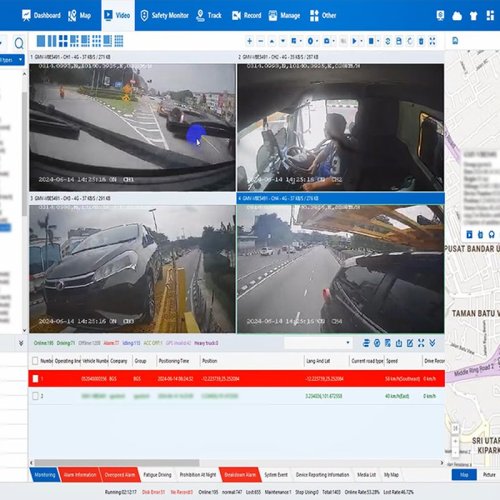Open the Fatigue Driving tab

(157, 475)
